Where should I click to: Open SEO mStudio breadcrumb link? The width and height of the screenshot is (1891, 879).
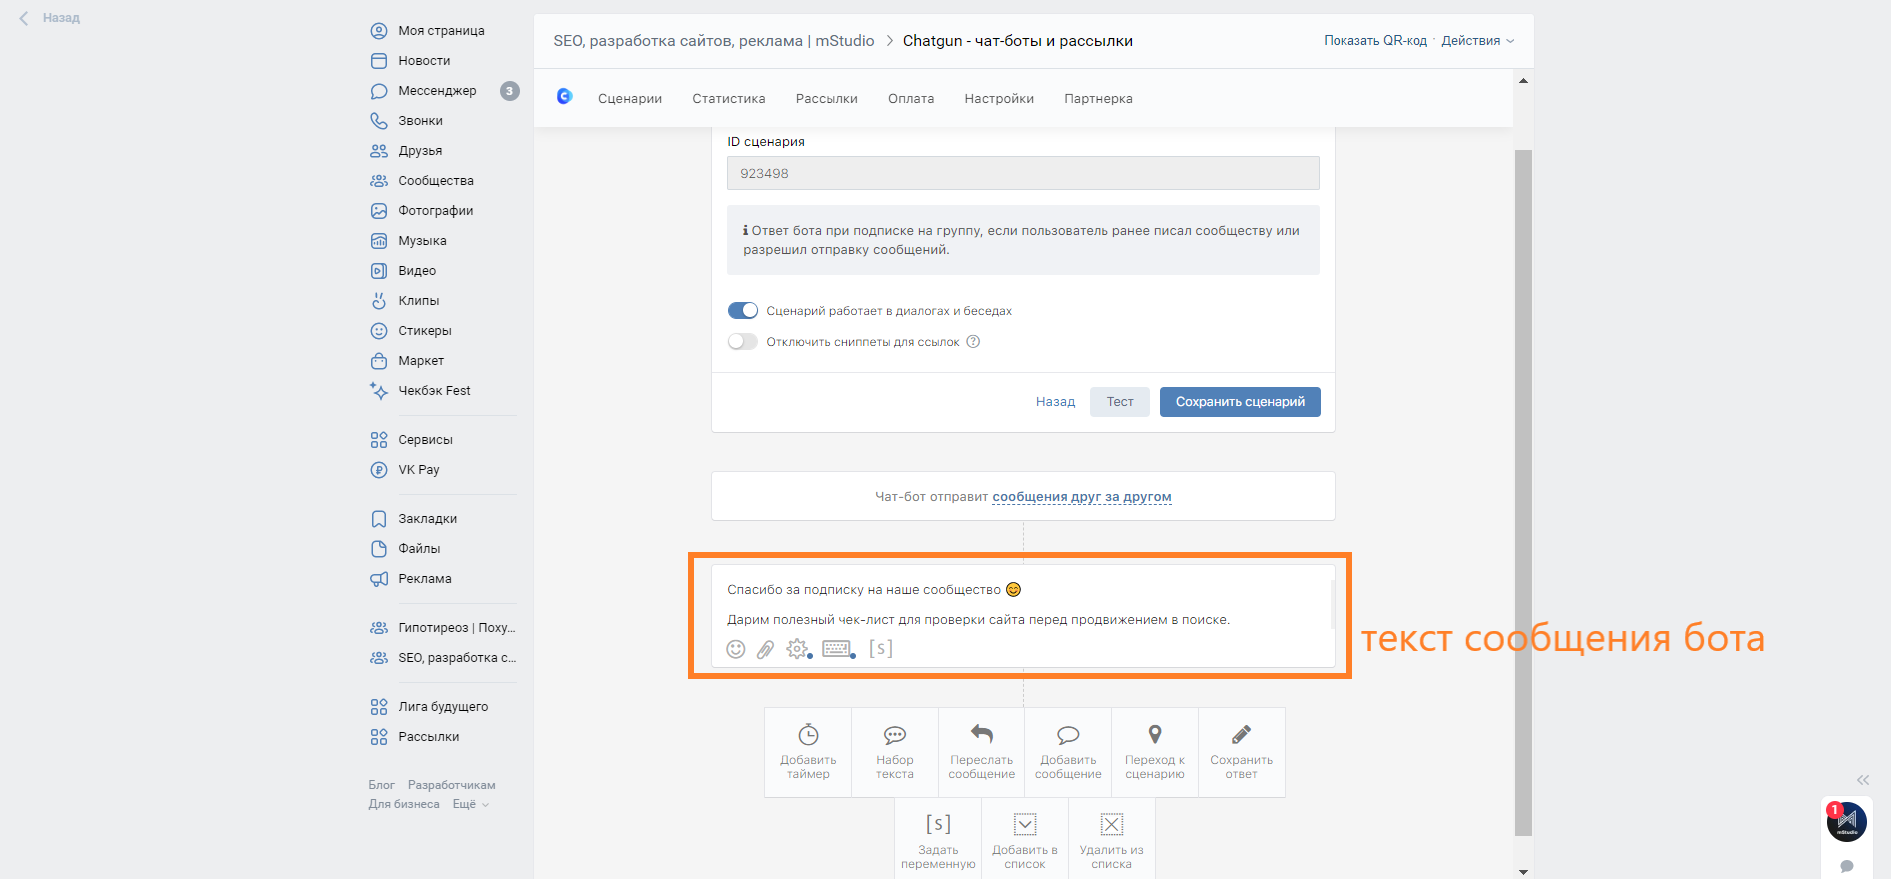click(714, 41)
